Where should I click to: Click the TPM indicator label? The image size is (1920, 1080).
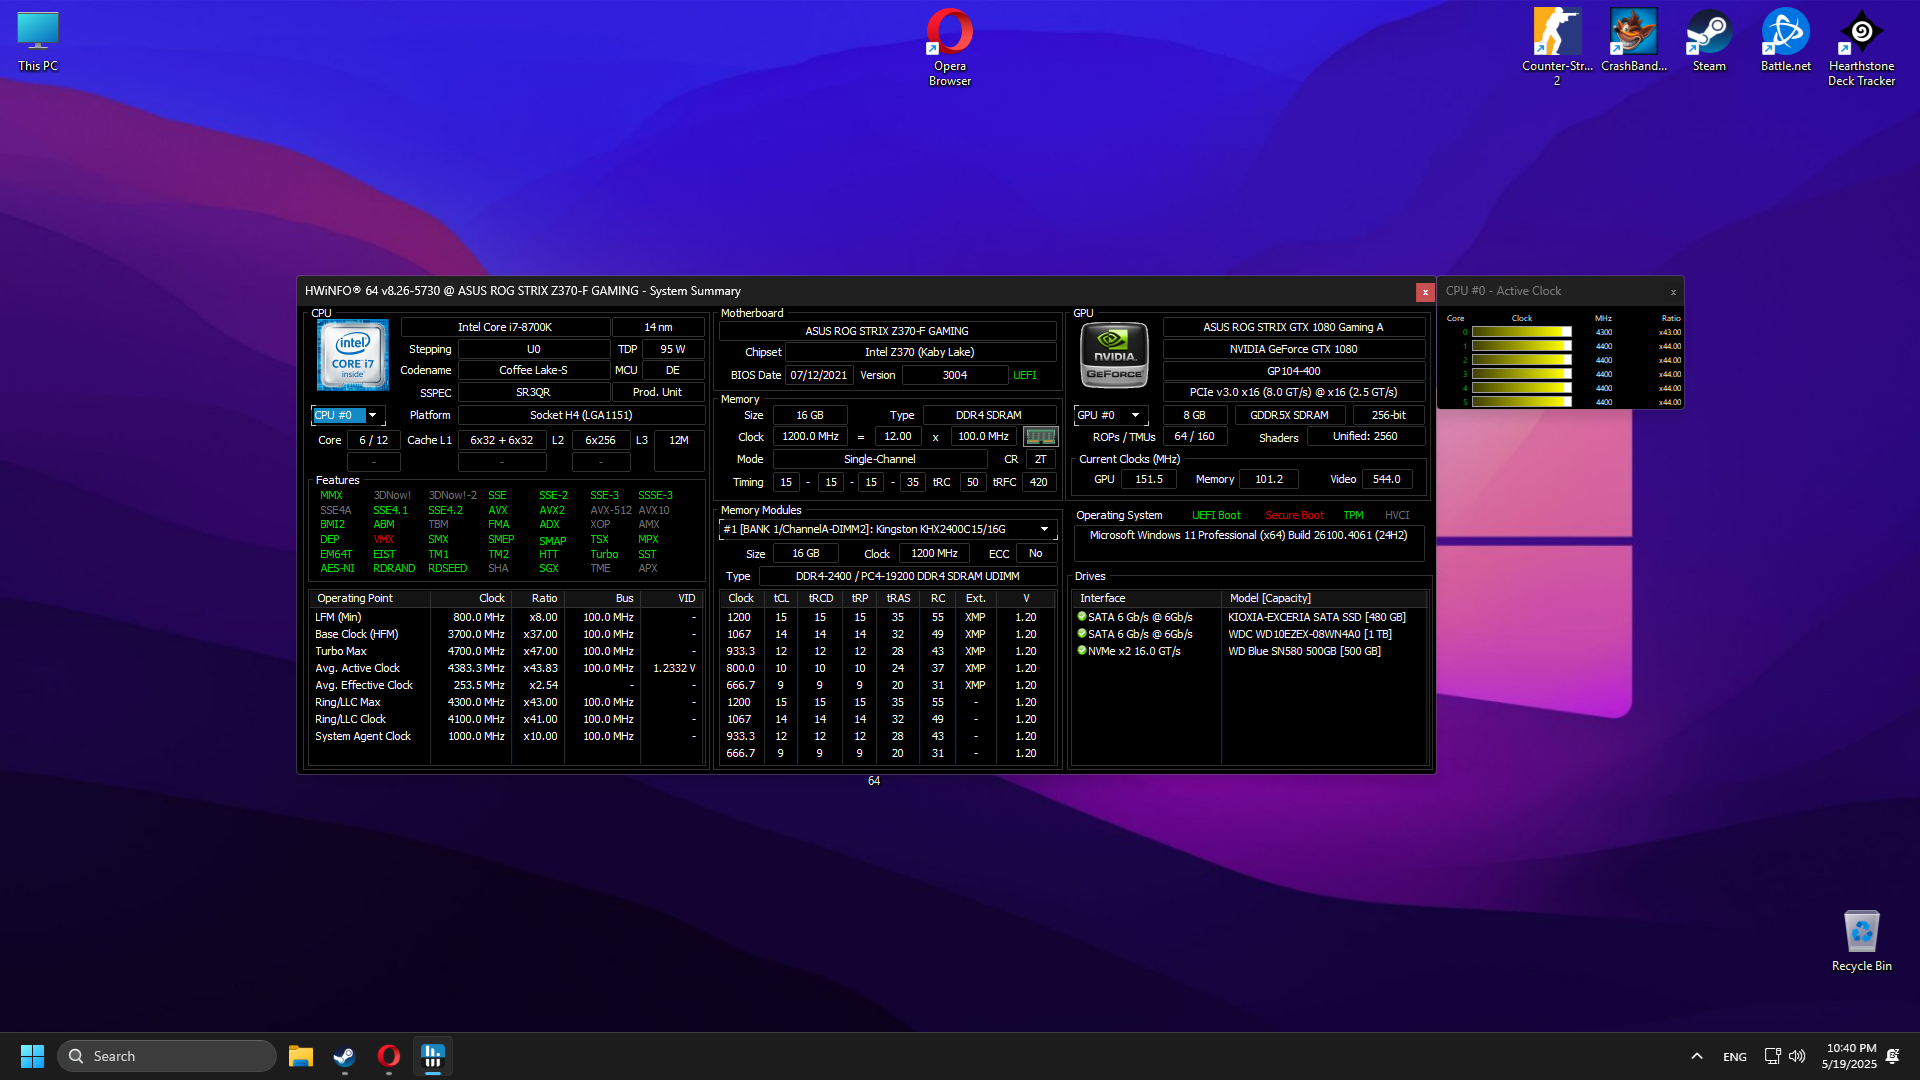[x=1353, y=516]
